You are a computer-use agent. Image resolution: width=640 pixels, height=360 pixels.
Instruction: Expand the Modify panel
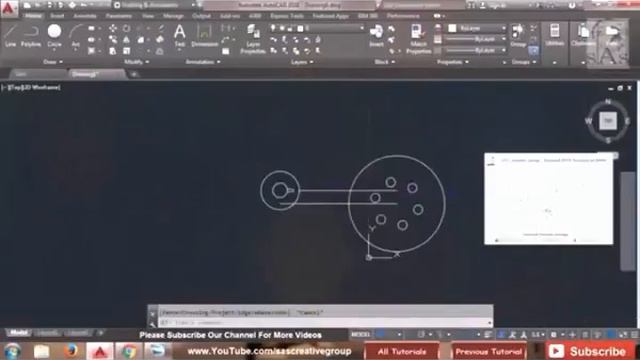click(136, 62)
